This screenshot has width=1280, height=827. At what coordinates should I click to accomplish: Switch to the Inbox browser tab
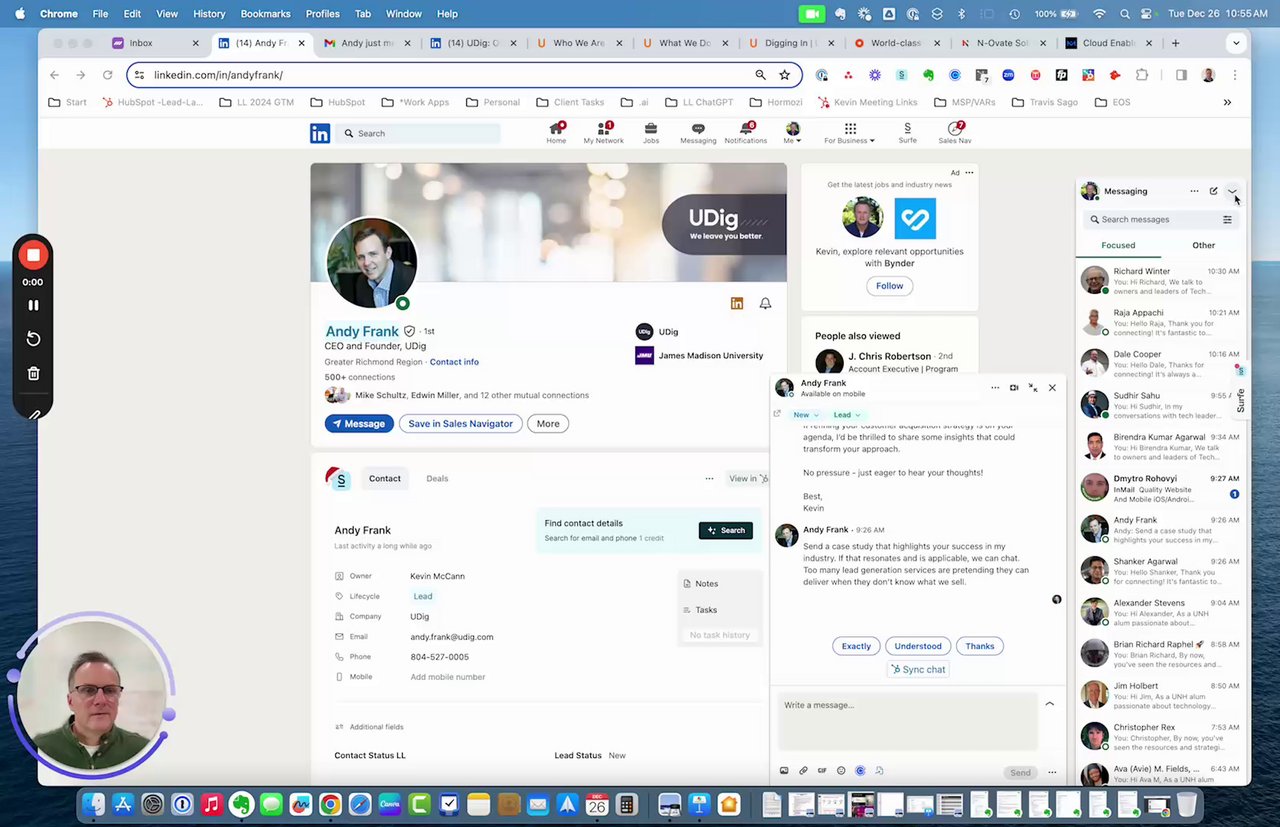click(x=156, y=43)
